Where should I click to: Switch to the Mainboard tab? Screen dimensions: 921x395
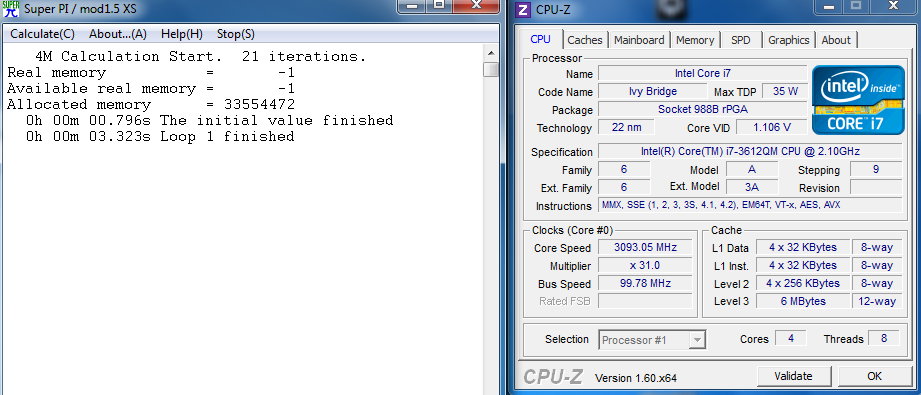click(x=639, y=40)
